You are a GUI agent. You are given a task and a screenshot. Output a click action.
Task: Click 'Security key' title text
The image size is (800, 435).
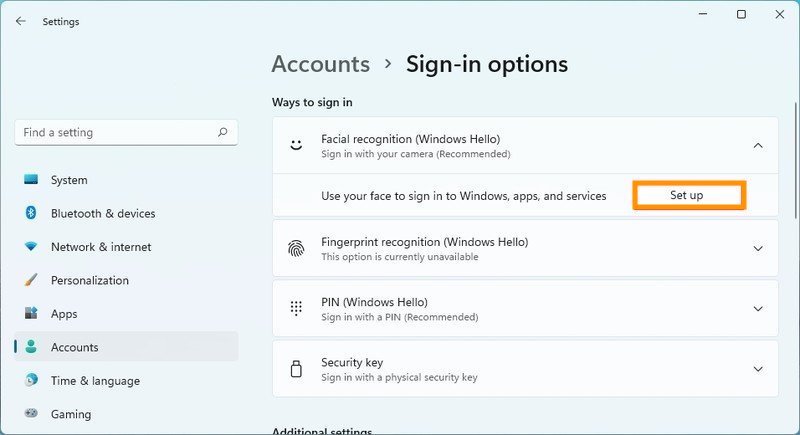[x=352, y=362]
